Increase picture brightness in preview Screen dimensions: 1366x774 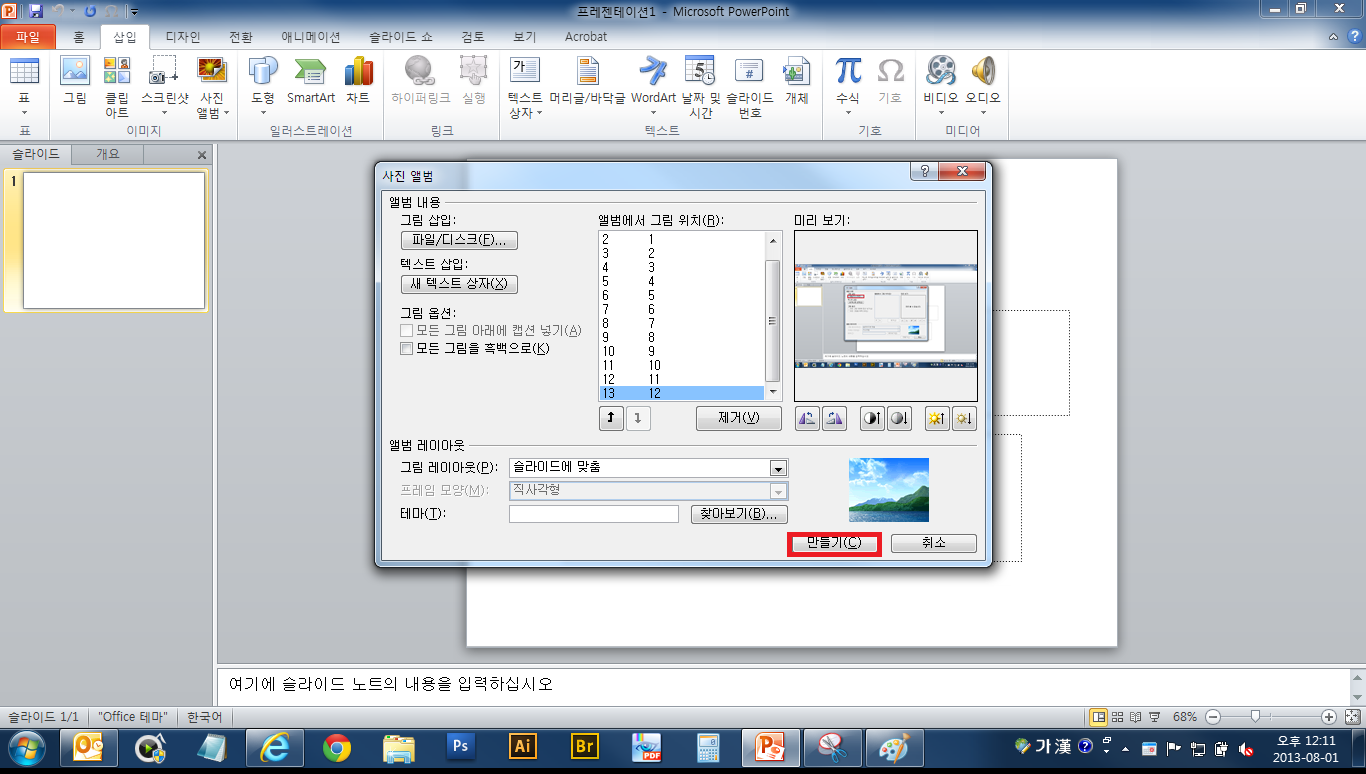point(937,419)
